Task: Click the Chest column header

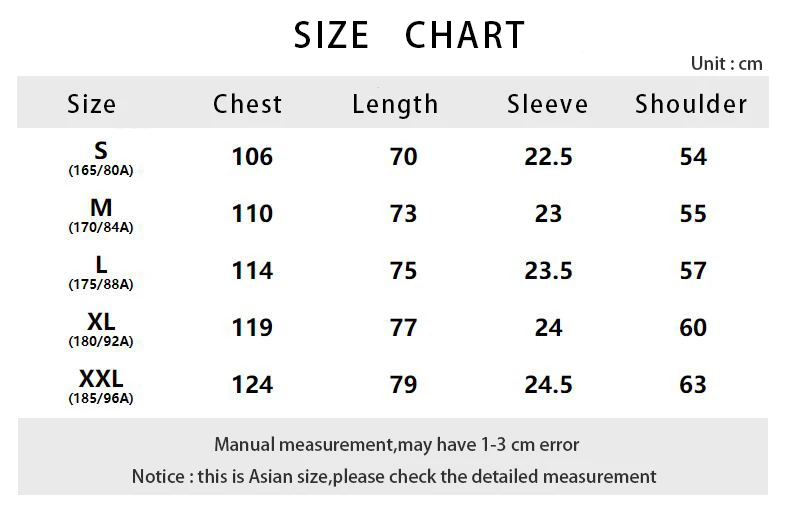Action: (x=248, y=104)
